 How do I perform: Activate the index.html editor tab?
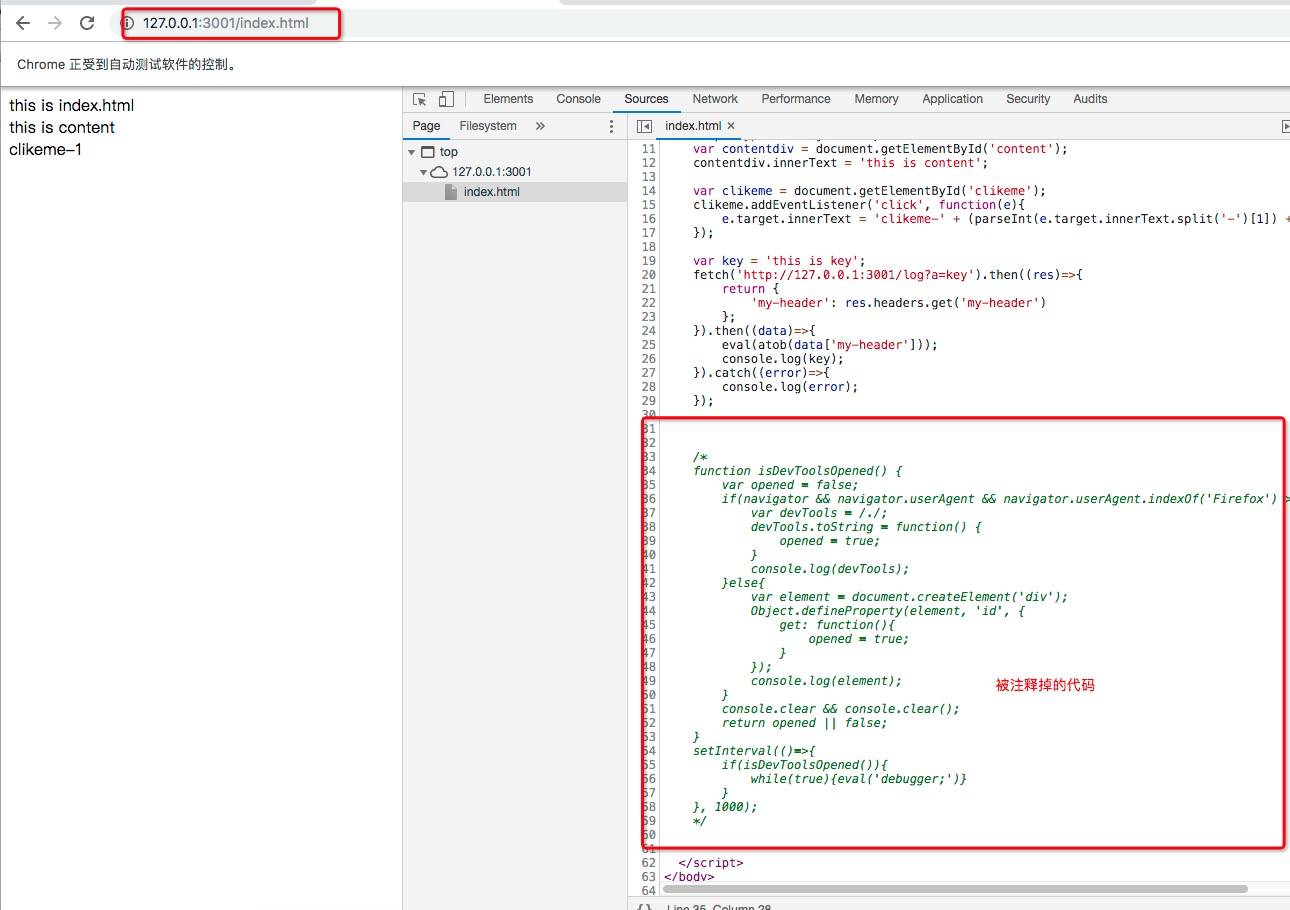693,126
